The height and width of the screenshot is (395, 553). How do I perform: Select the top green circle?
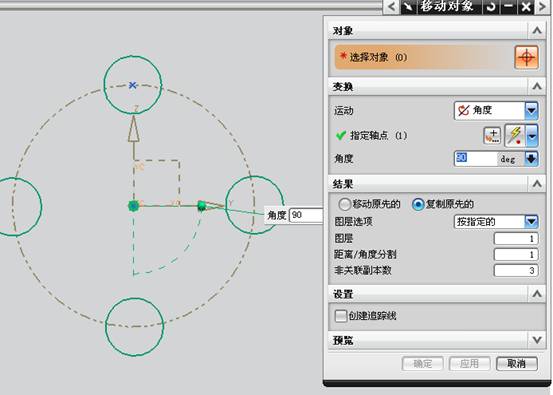pyautogui.click(x=133, y=85)
